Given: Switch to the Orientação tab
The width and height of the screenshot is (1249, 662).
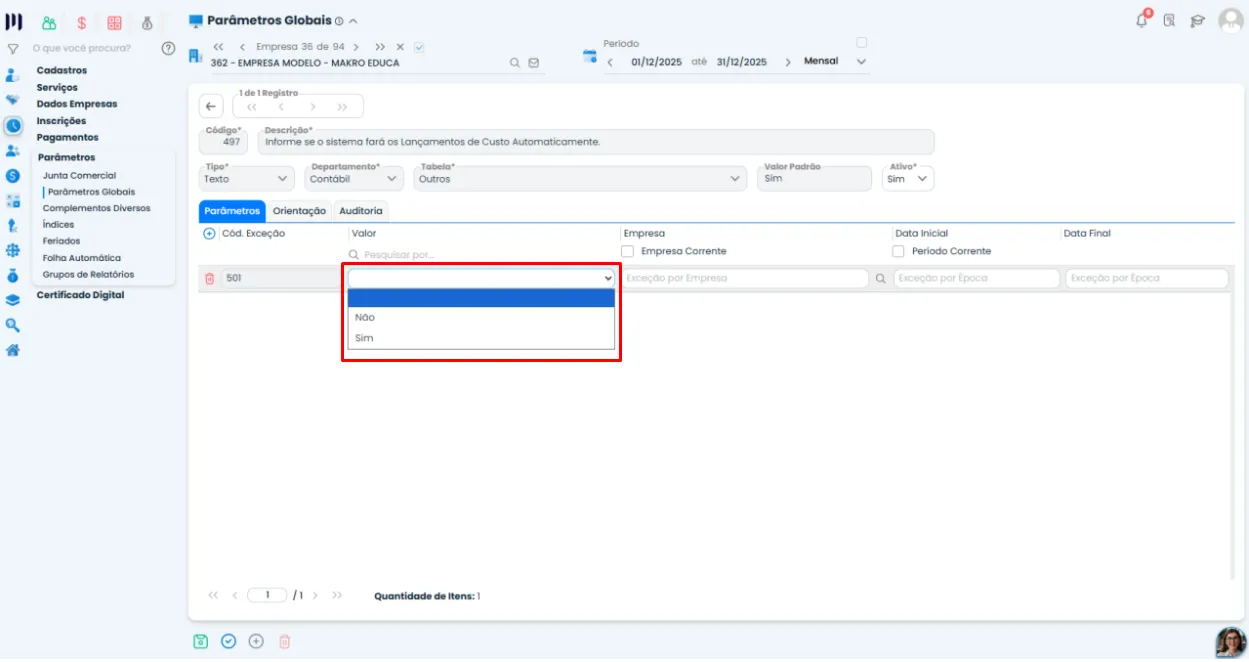Looking at the screenshot, I should pyautogui.click(x=299, y=211).
